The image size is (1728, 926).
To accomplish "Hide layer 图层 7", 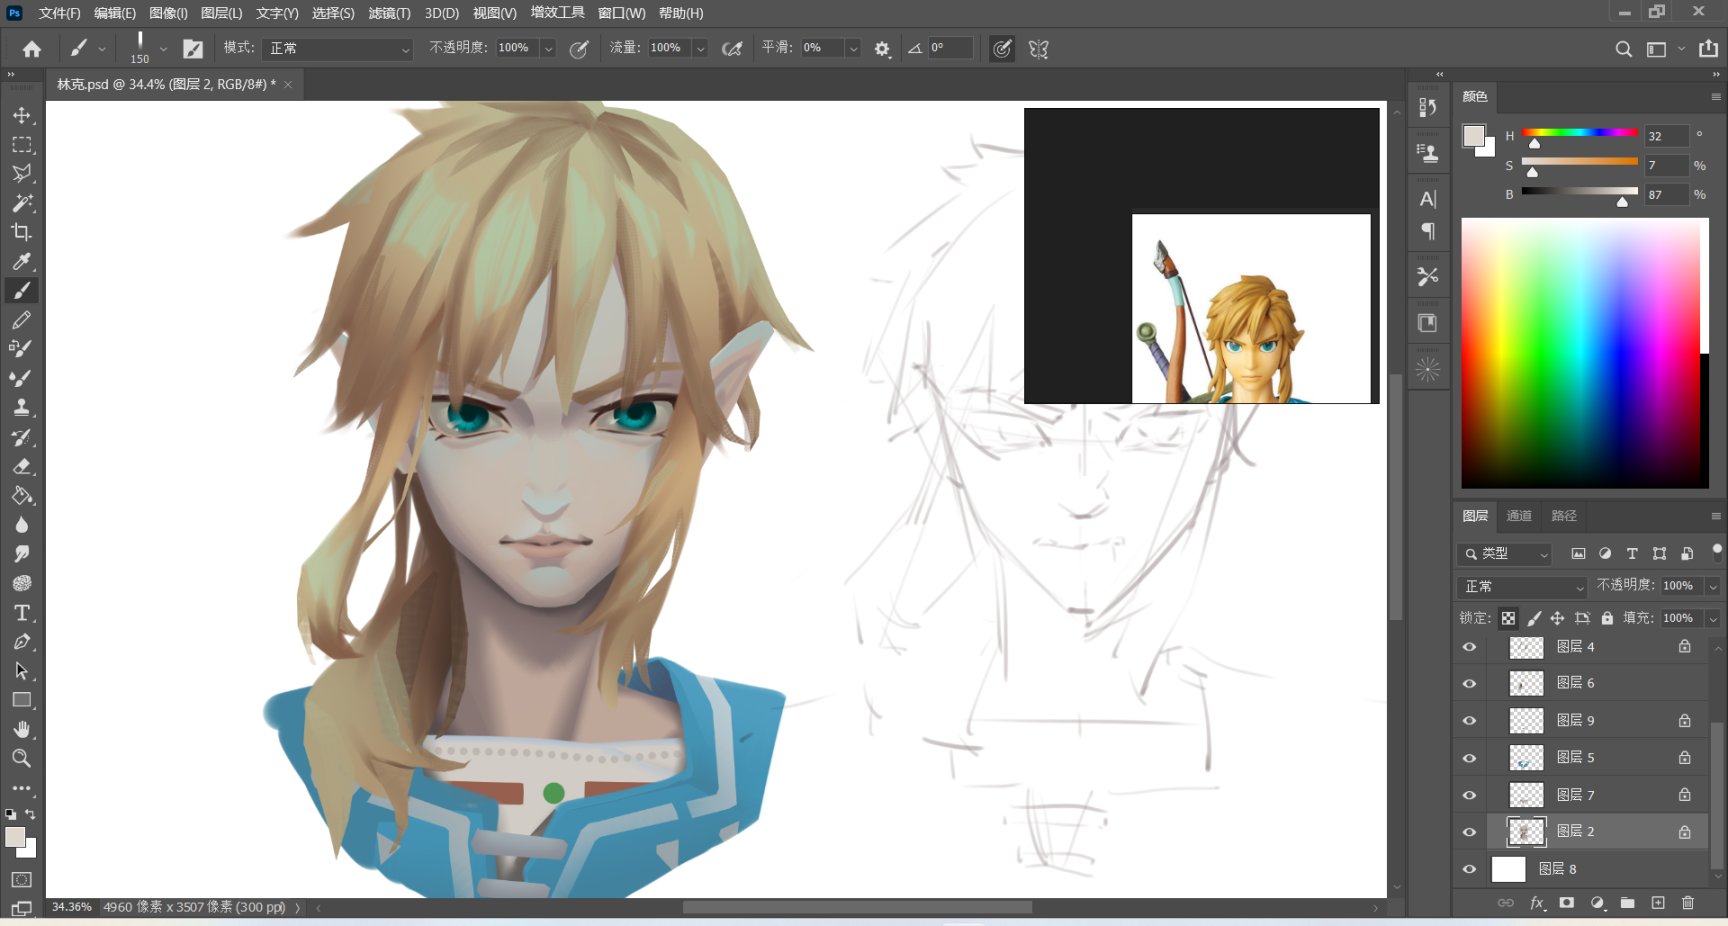I will click(1469, 795).
